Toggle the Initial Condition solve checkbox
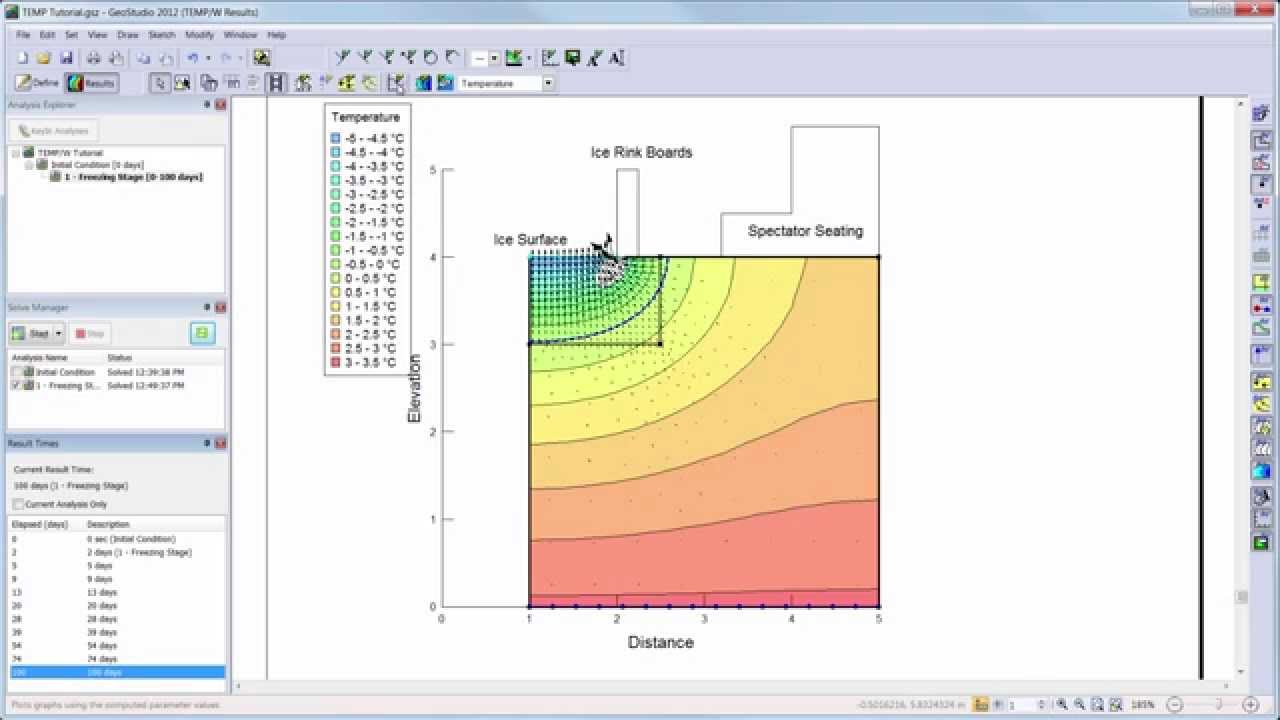Screen dimensions: 1280x720 click(16, 372)
